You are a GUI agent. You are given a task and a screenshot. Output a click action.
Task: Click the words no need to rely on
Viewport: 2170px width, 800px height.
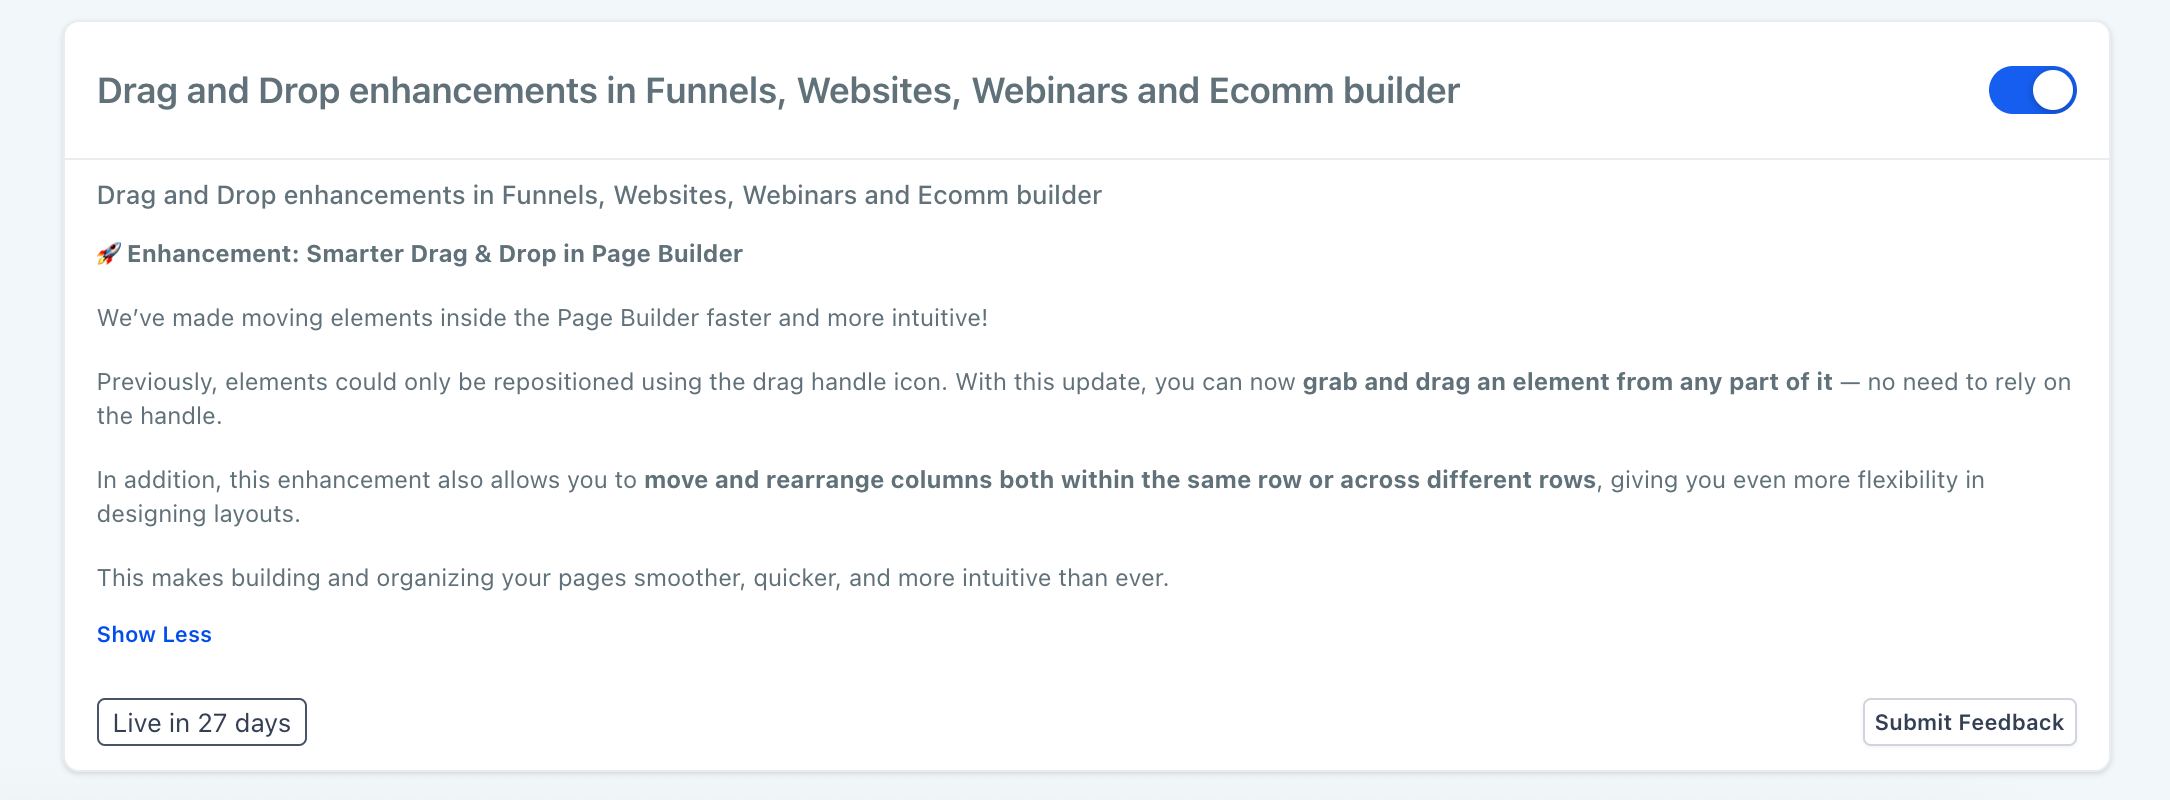click(1969, 382)
